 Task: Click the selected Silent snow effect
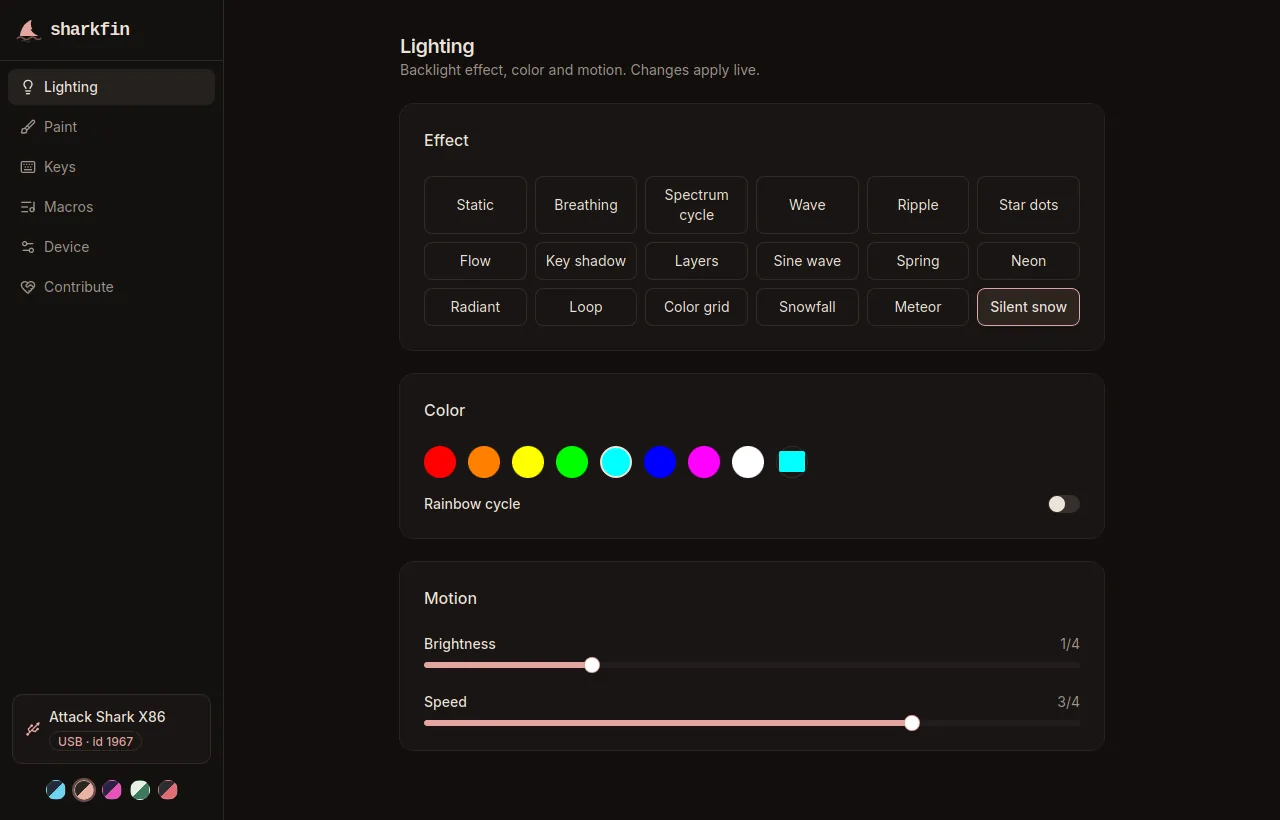click(1028, 307)
